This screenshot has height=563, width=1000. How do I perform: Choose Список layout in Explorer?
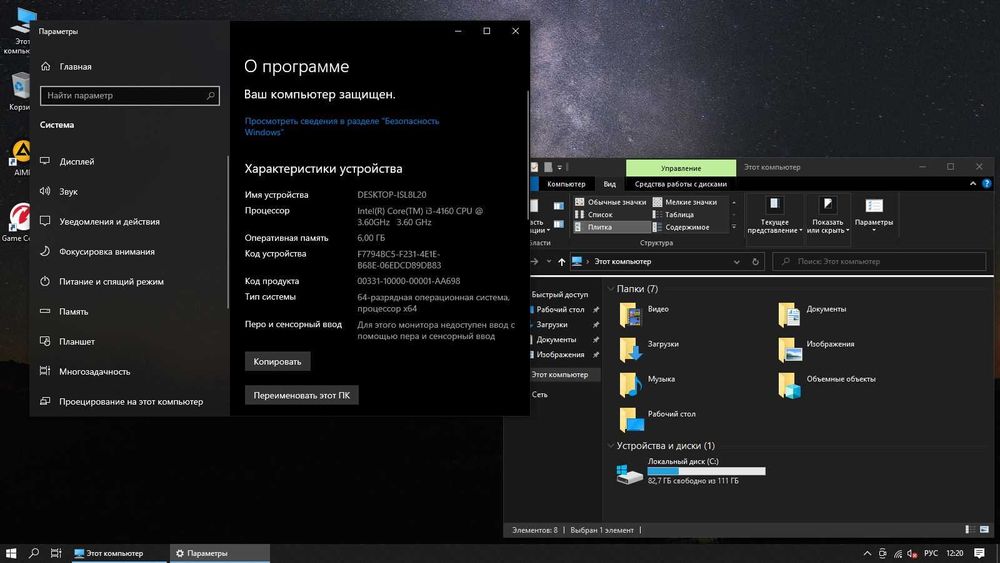tap(594, 215)
